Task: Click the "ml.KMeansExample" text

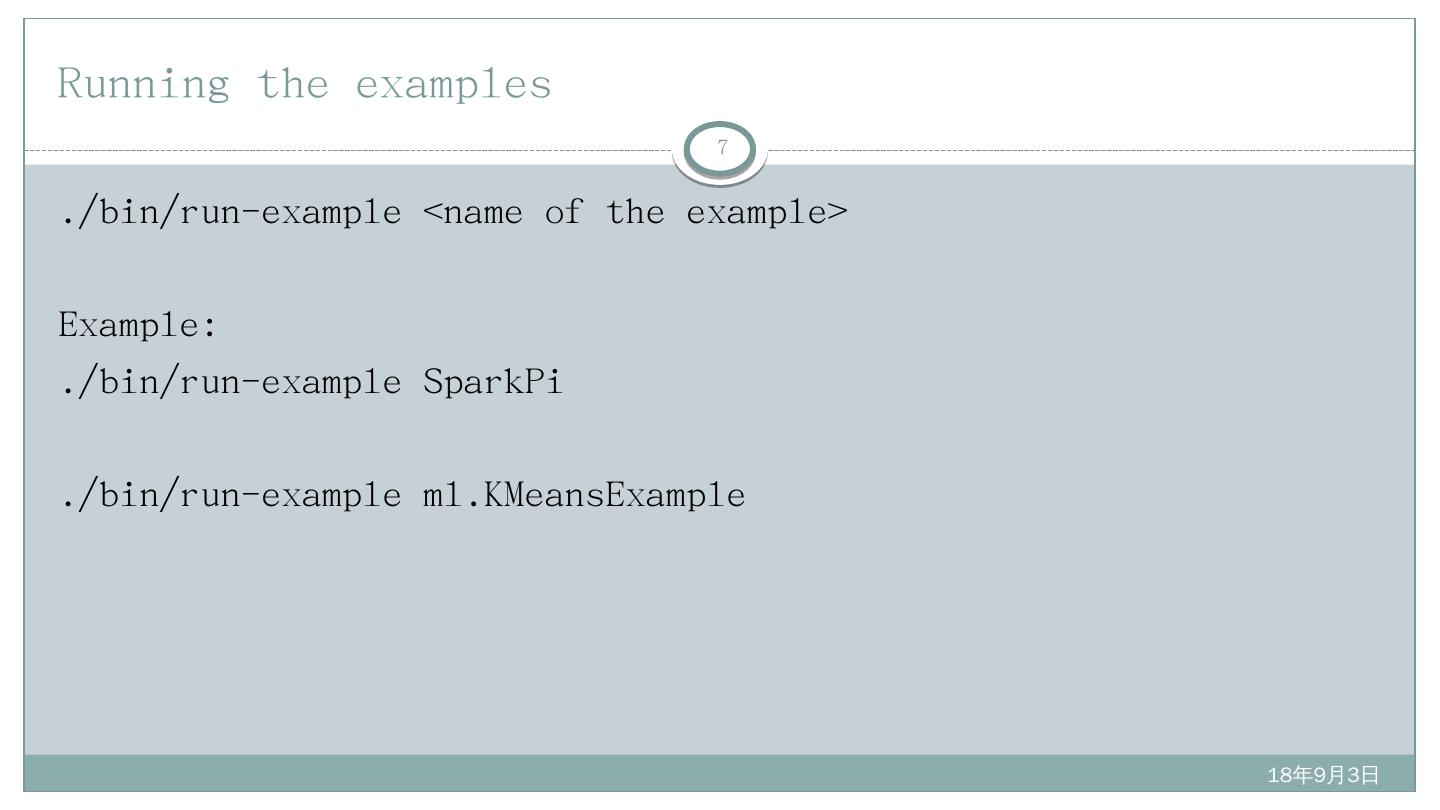Action: tap(584, 495)
